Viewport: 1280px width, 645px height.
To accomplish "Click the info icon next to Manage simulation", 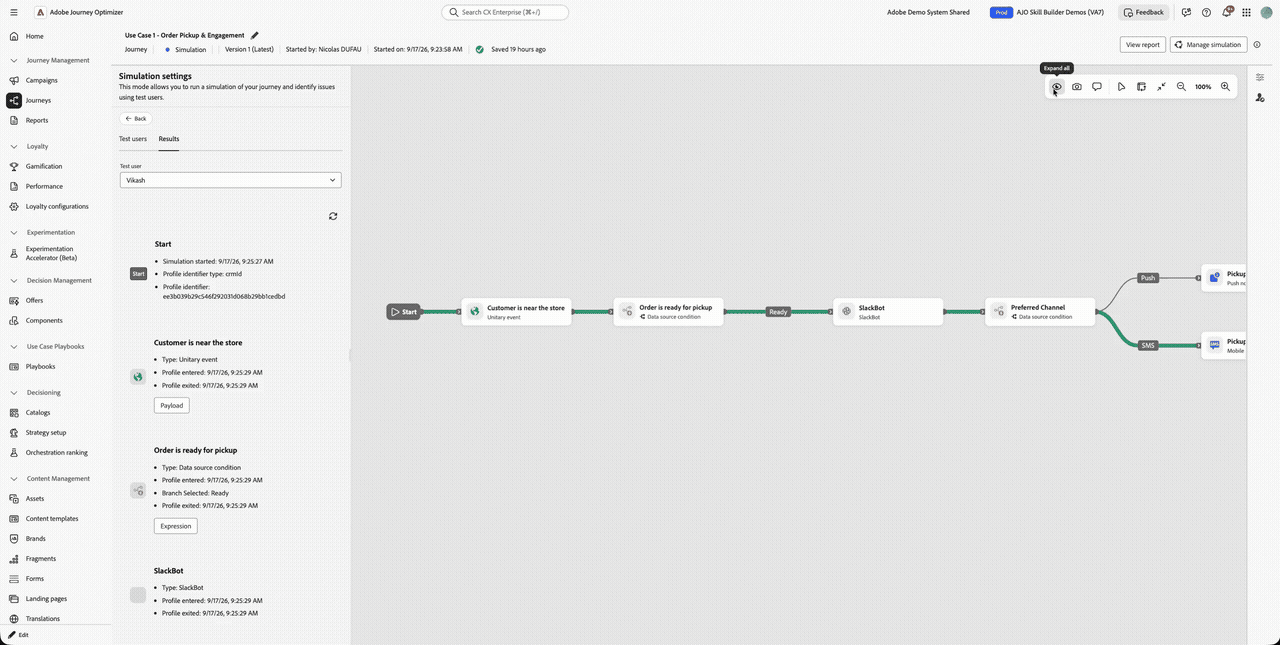I will pyautogui.click(x=1257, y=44).
